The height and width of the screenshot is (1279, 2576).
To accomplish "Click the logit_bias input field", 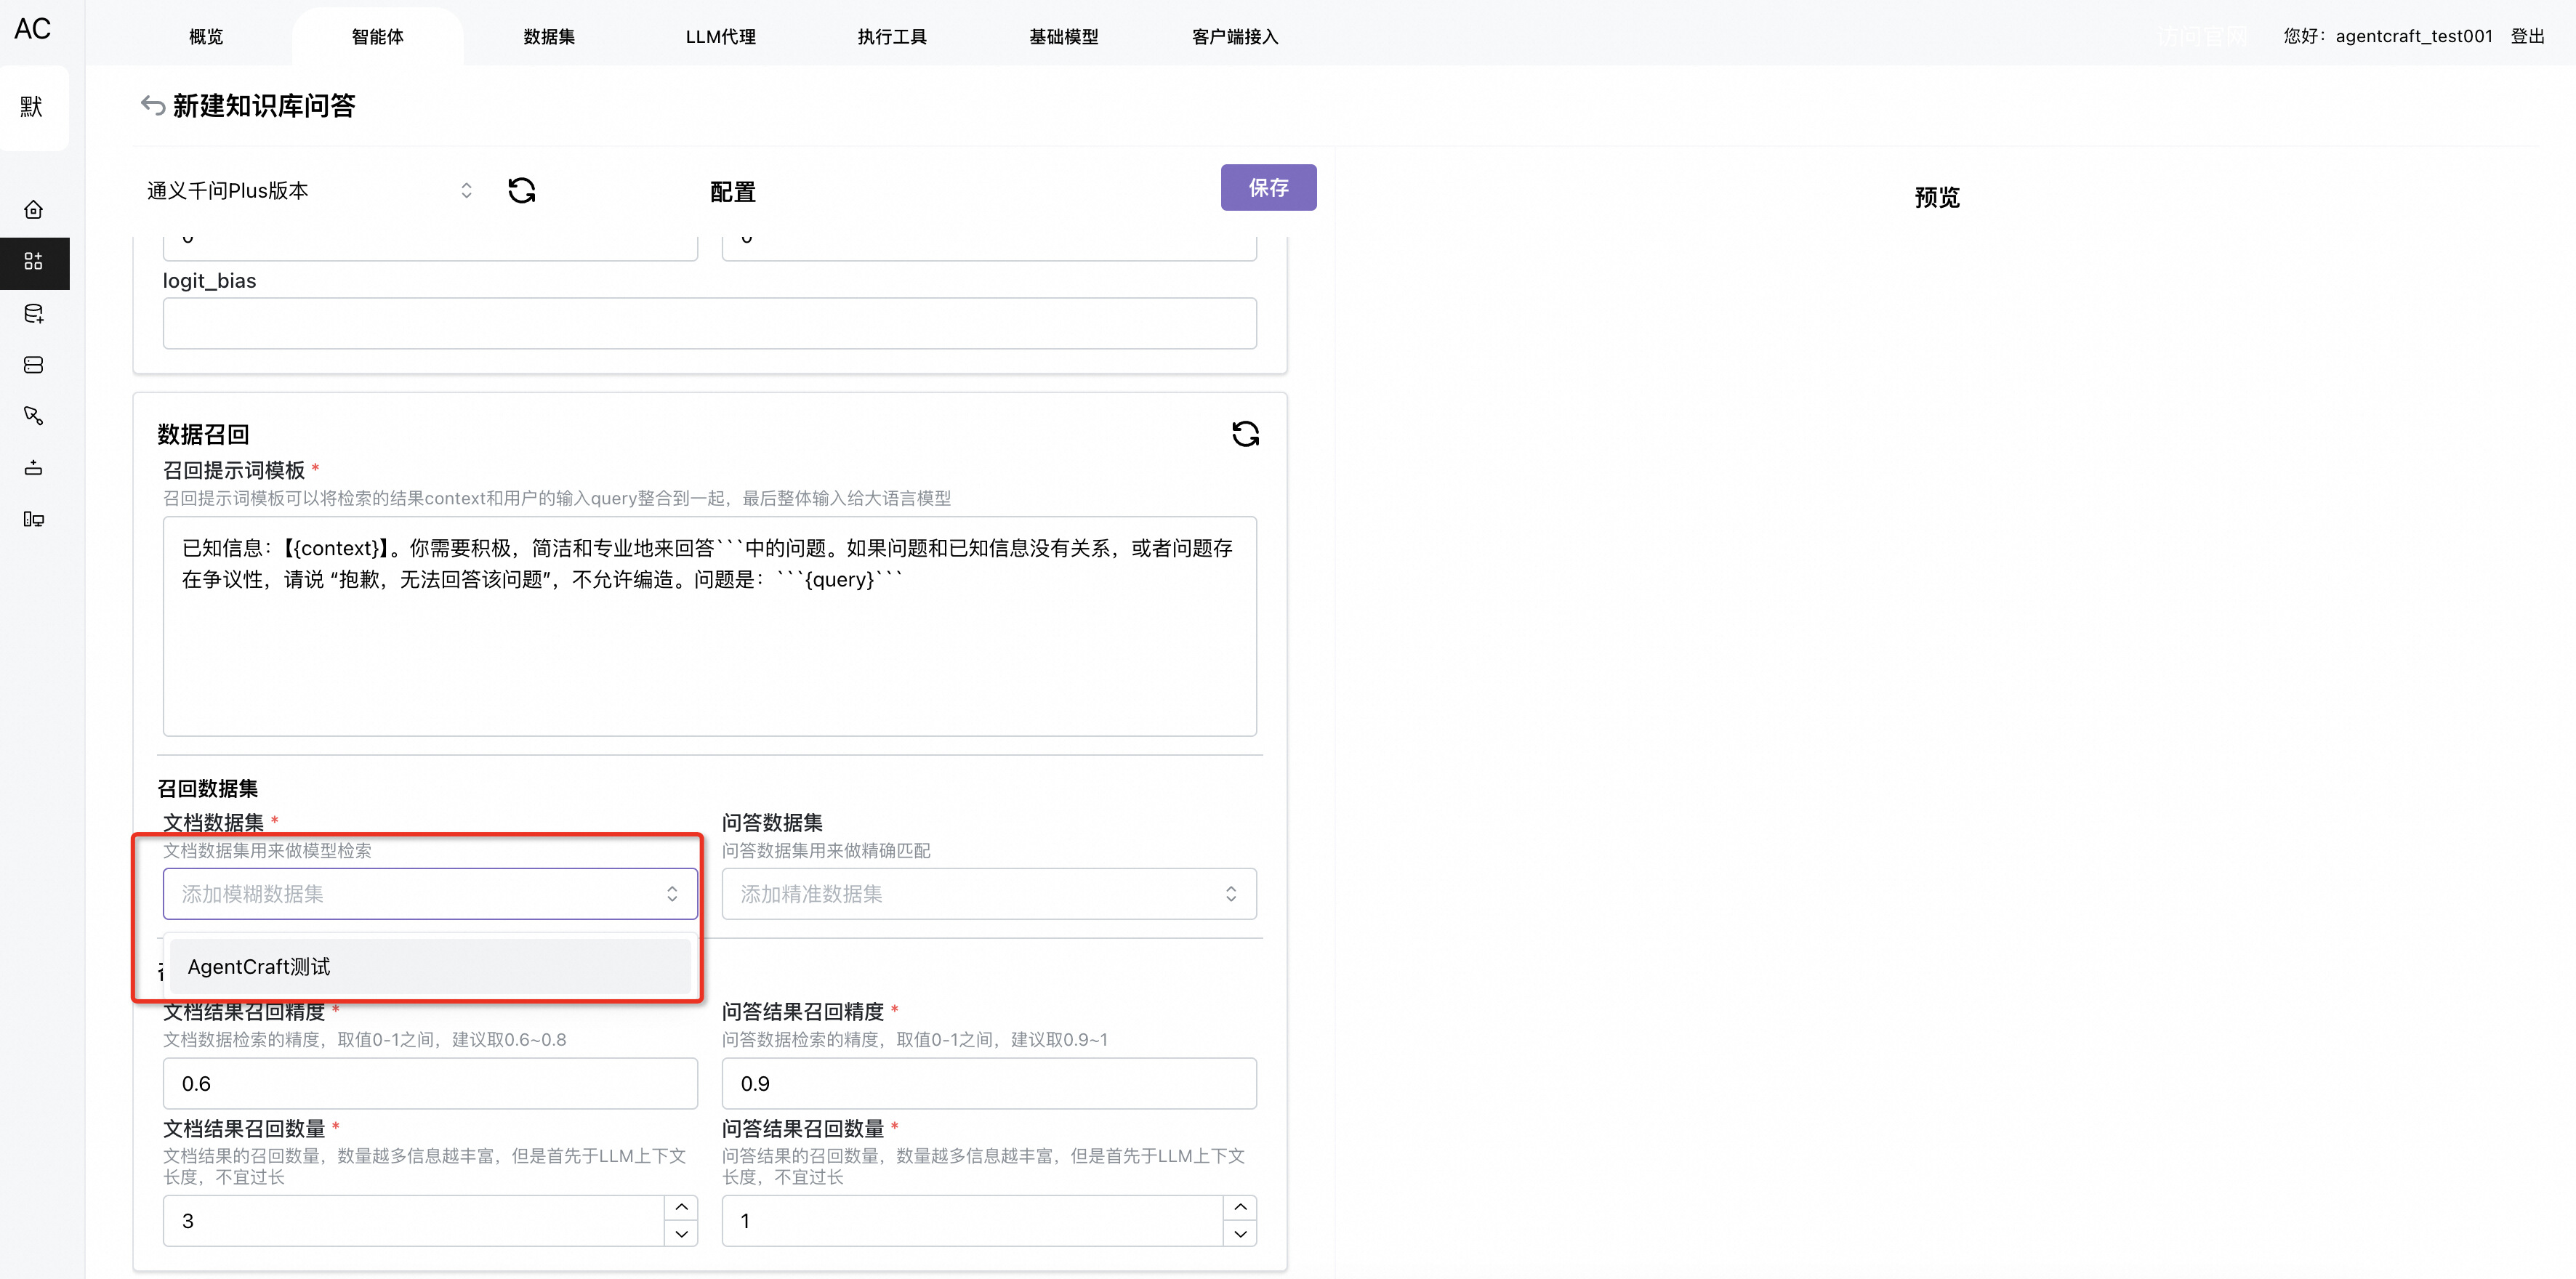I will click(x=709, y=323).
